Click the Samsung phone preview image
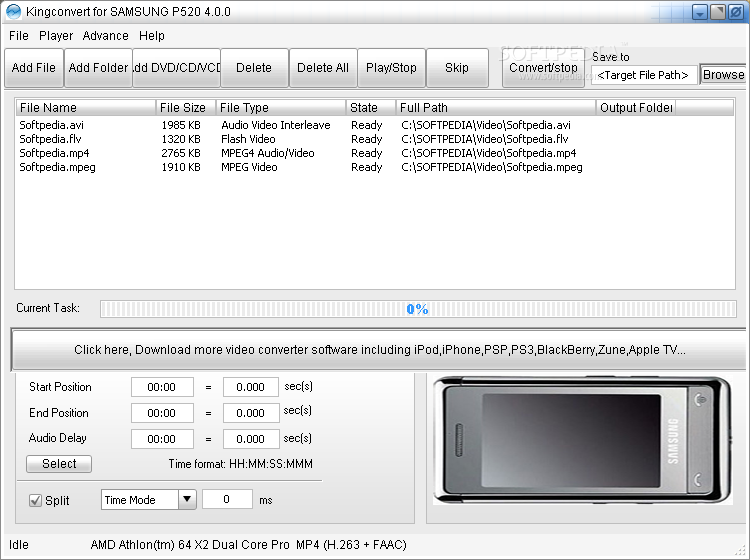 tap(583, 440)
